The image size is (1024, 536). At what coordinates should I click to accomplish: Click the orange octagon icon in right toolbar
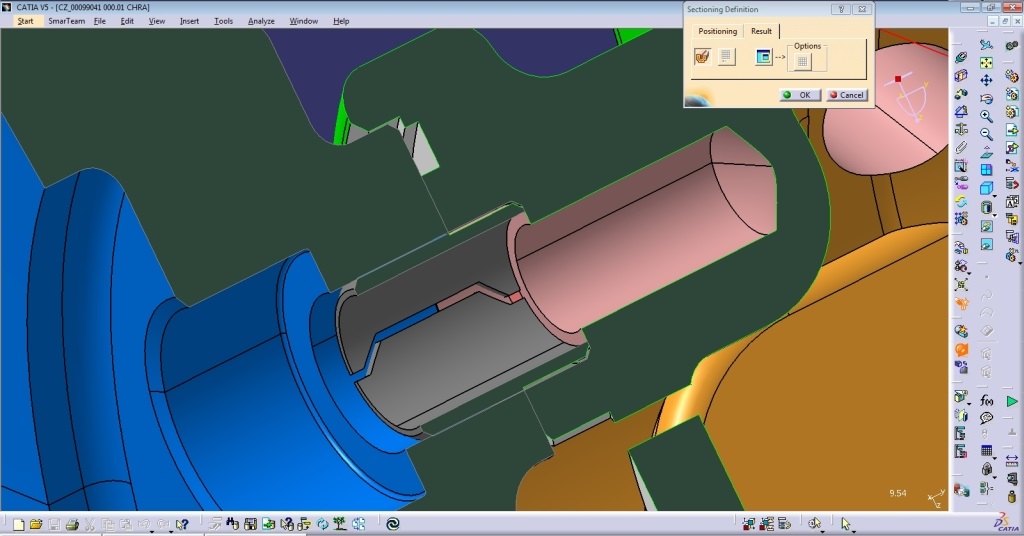coord(961,350)
